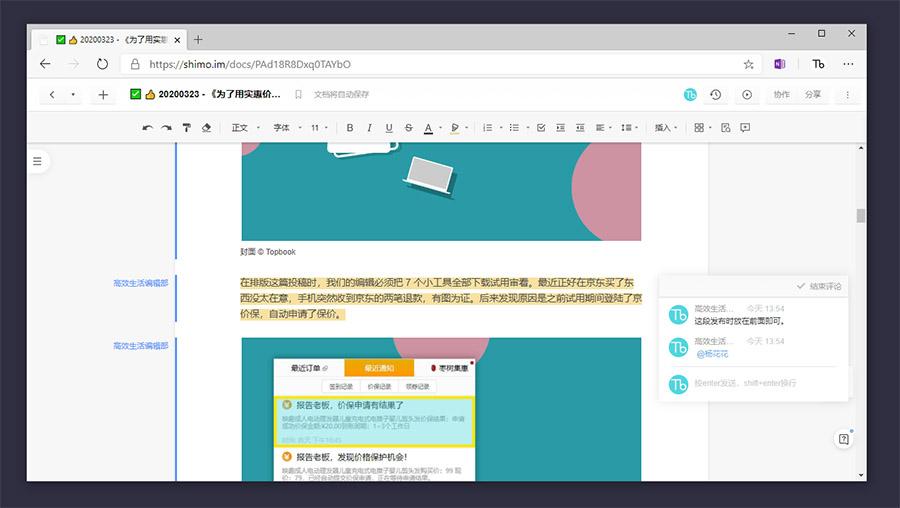
Task: Open the recent documents dropdown arrow
Action: pyautogui.click(x=73, y=95)
